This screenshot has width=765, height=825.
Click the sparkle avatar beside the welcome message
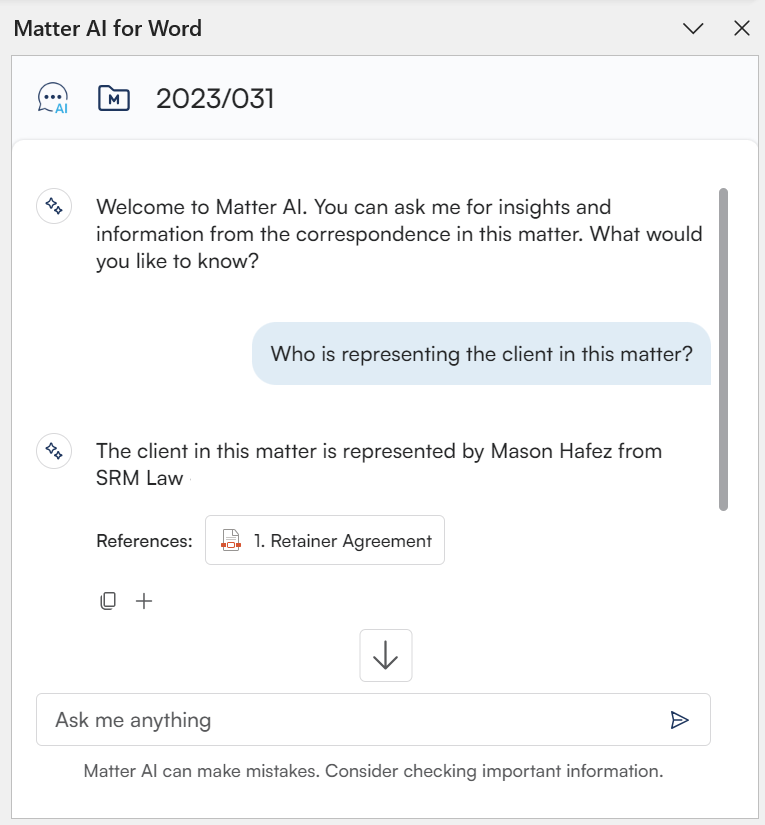pos(54,207)
